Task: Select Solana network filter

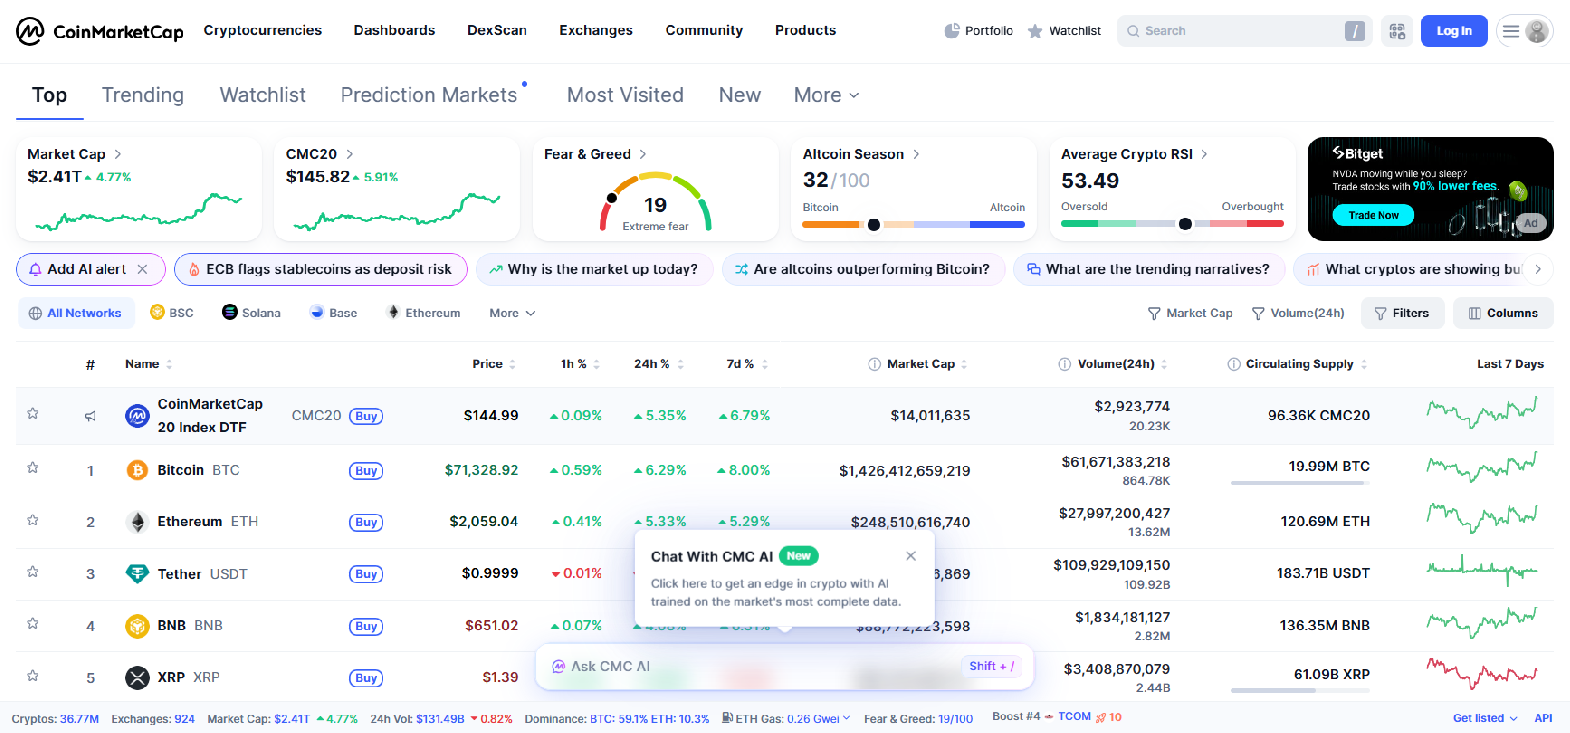Action: pyautogui.click(x=251, y=313)
